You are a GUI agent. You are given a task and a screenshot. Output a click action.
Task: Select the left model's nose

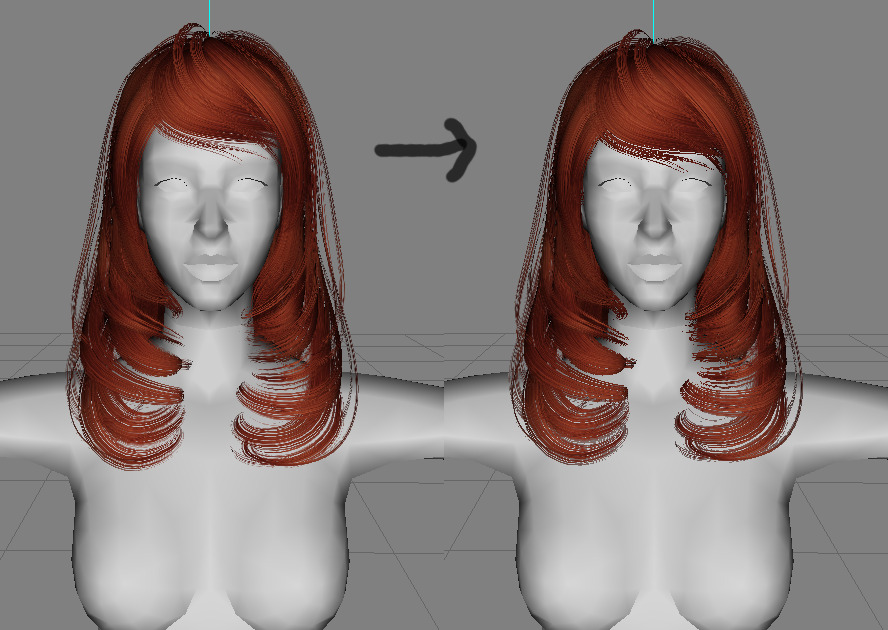click(210, 216)
